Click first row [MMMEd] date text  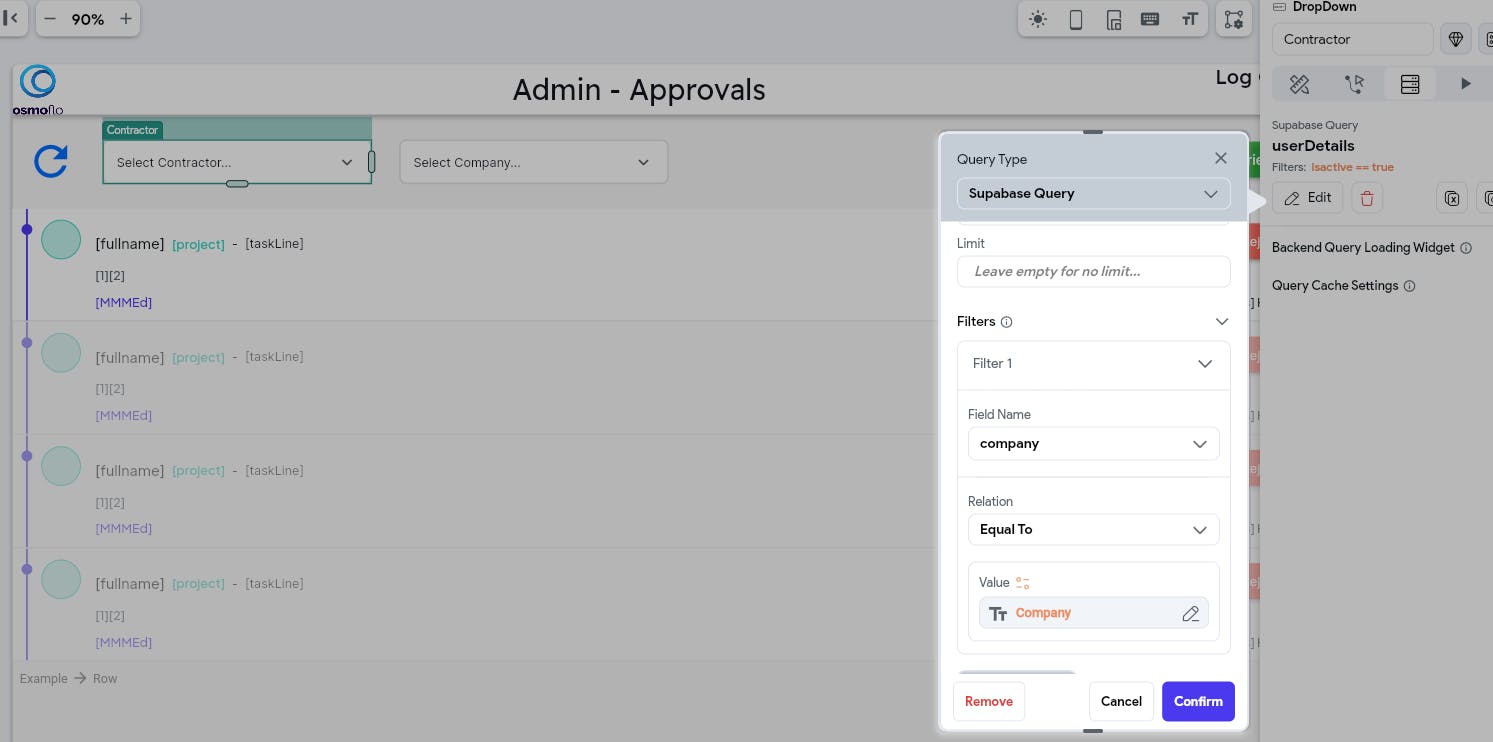[x=124, y=302]
